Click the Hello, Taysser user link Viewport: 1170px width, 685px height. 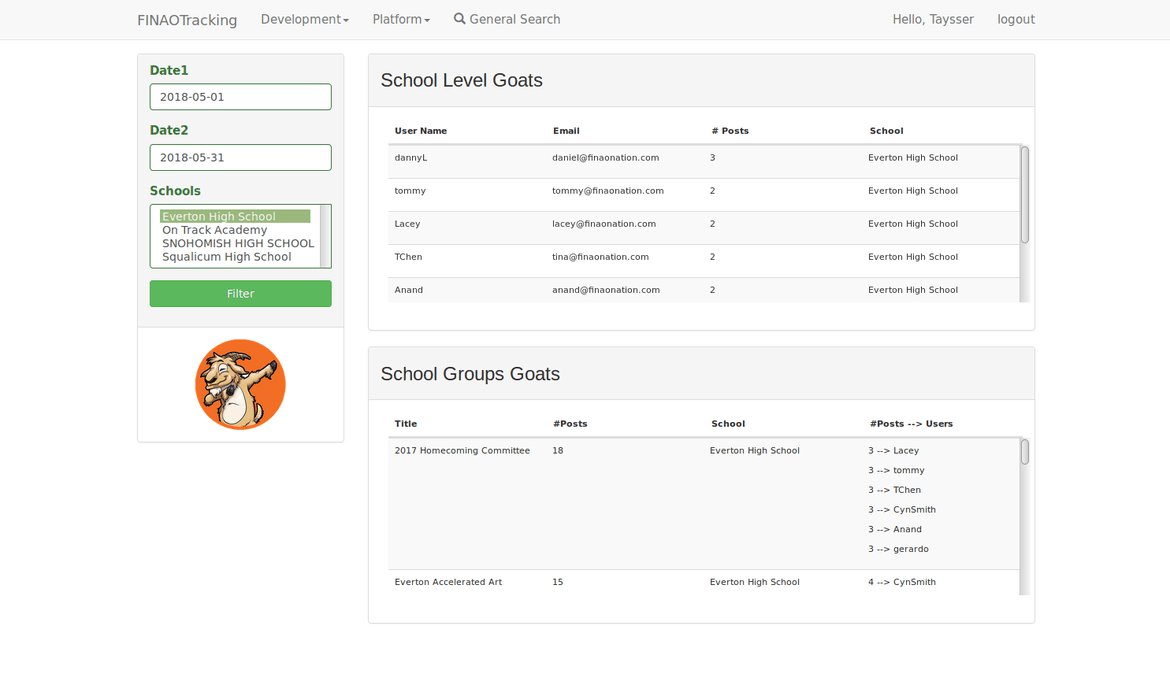933,19
